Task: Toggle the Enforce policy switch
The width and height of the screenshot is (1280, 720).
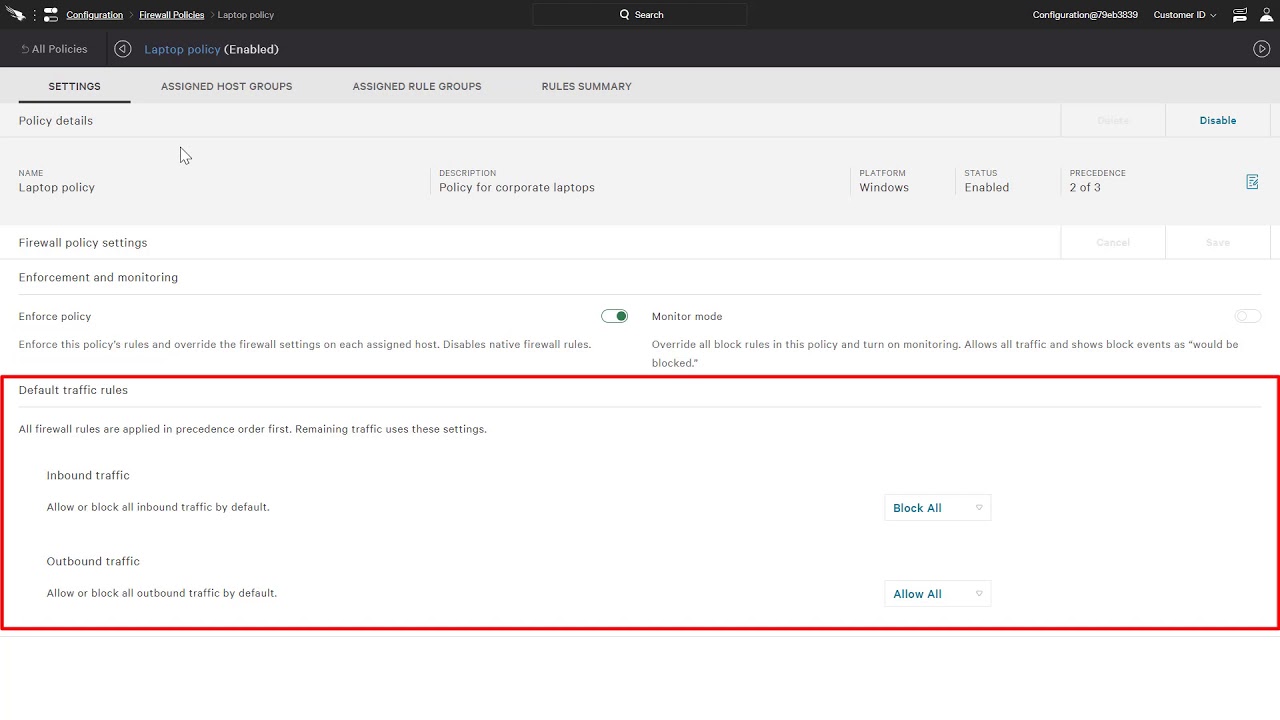Action: pyautogui.click(x=614, y=316)
